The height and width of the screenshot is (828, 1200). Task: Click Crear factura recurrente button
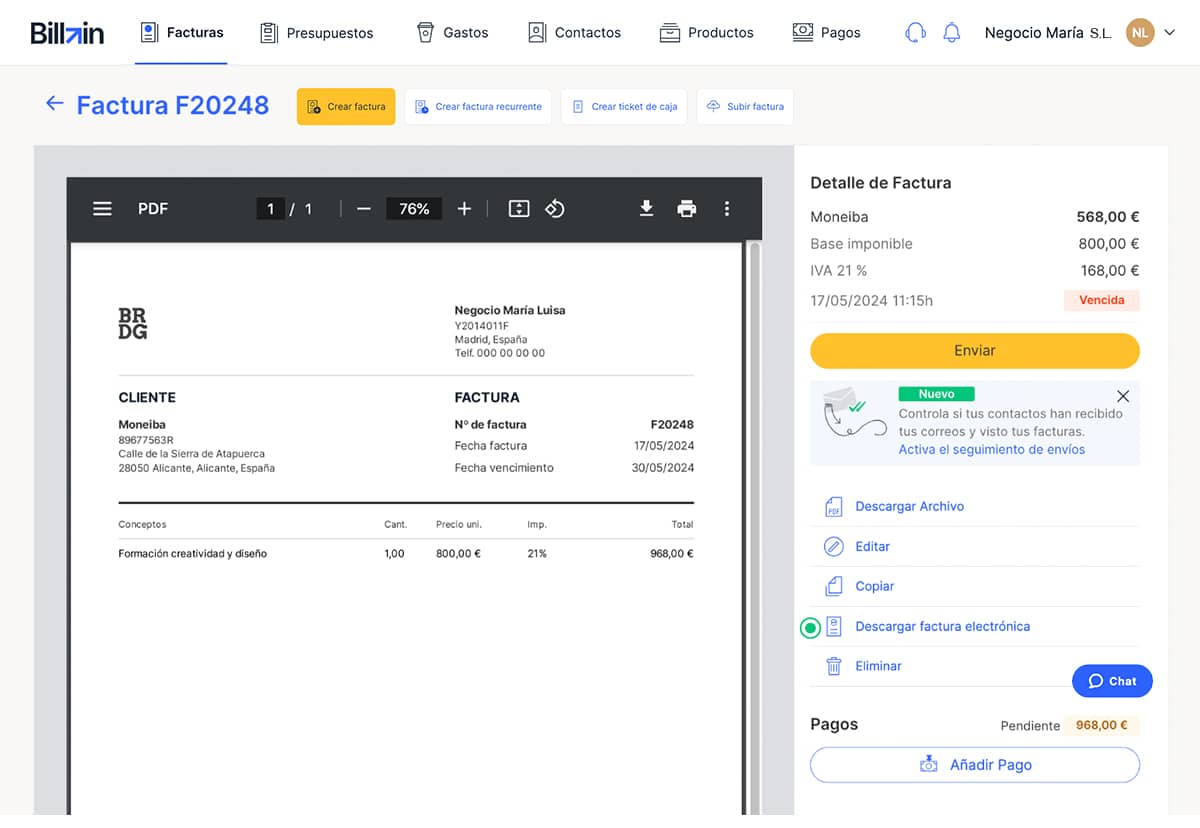click(478, 107)
